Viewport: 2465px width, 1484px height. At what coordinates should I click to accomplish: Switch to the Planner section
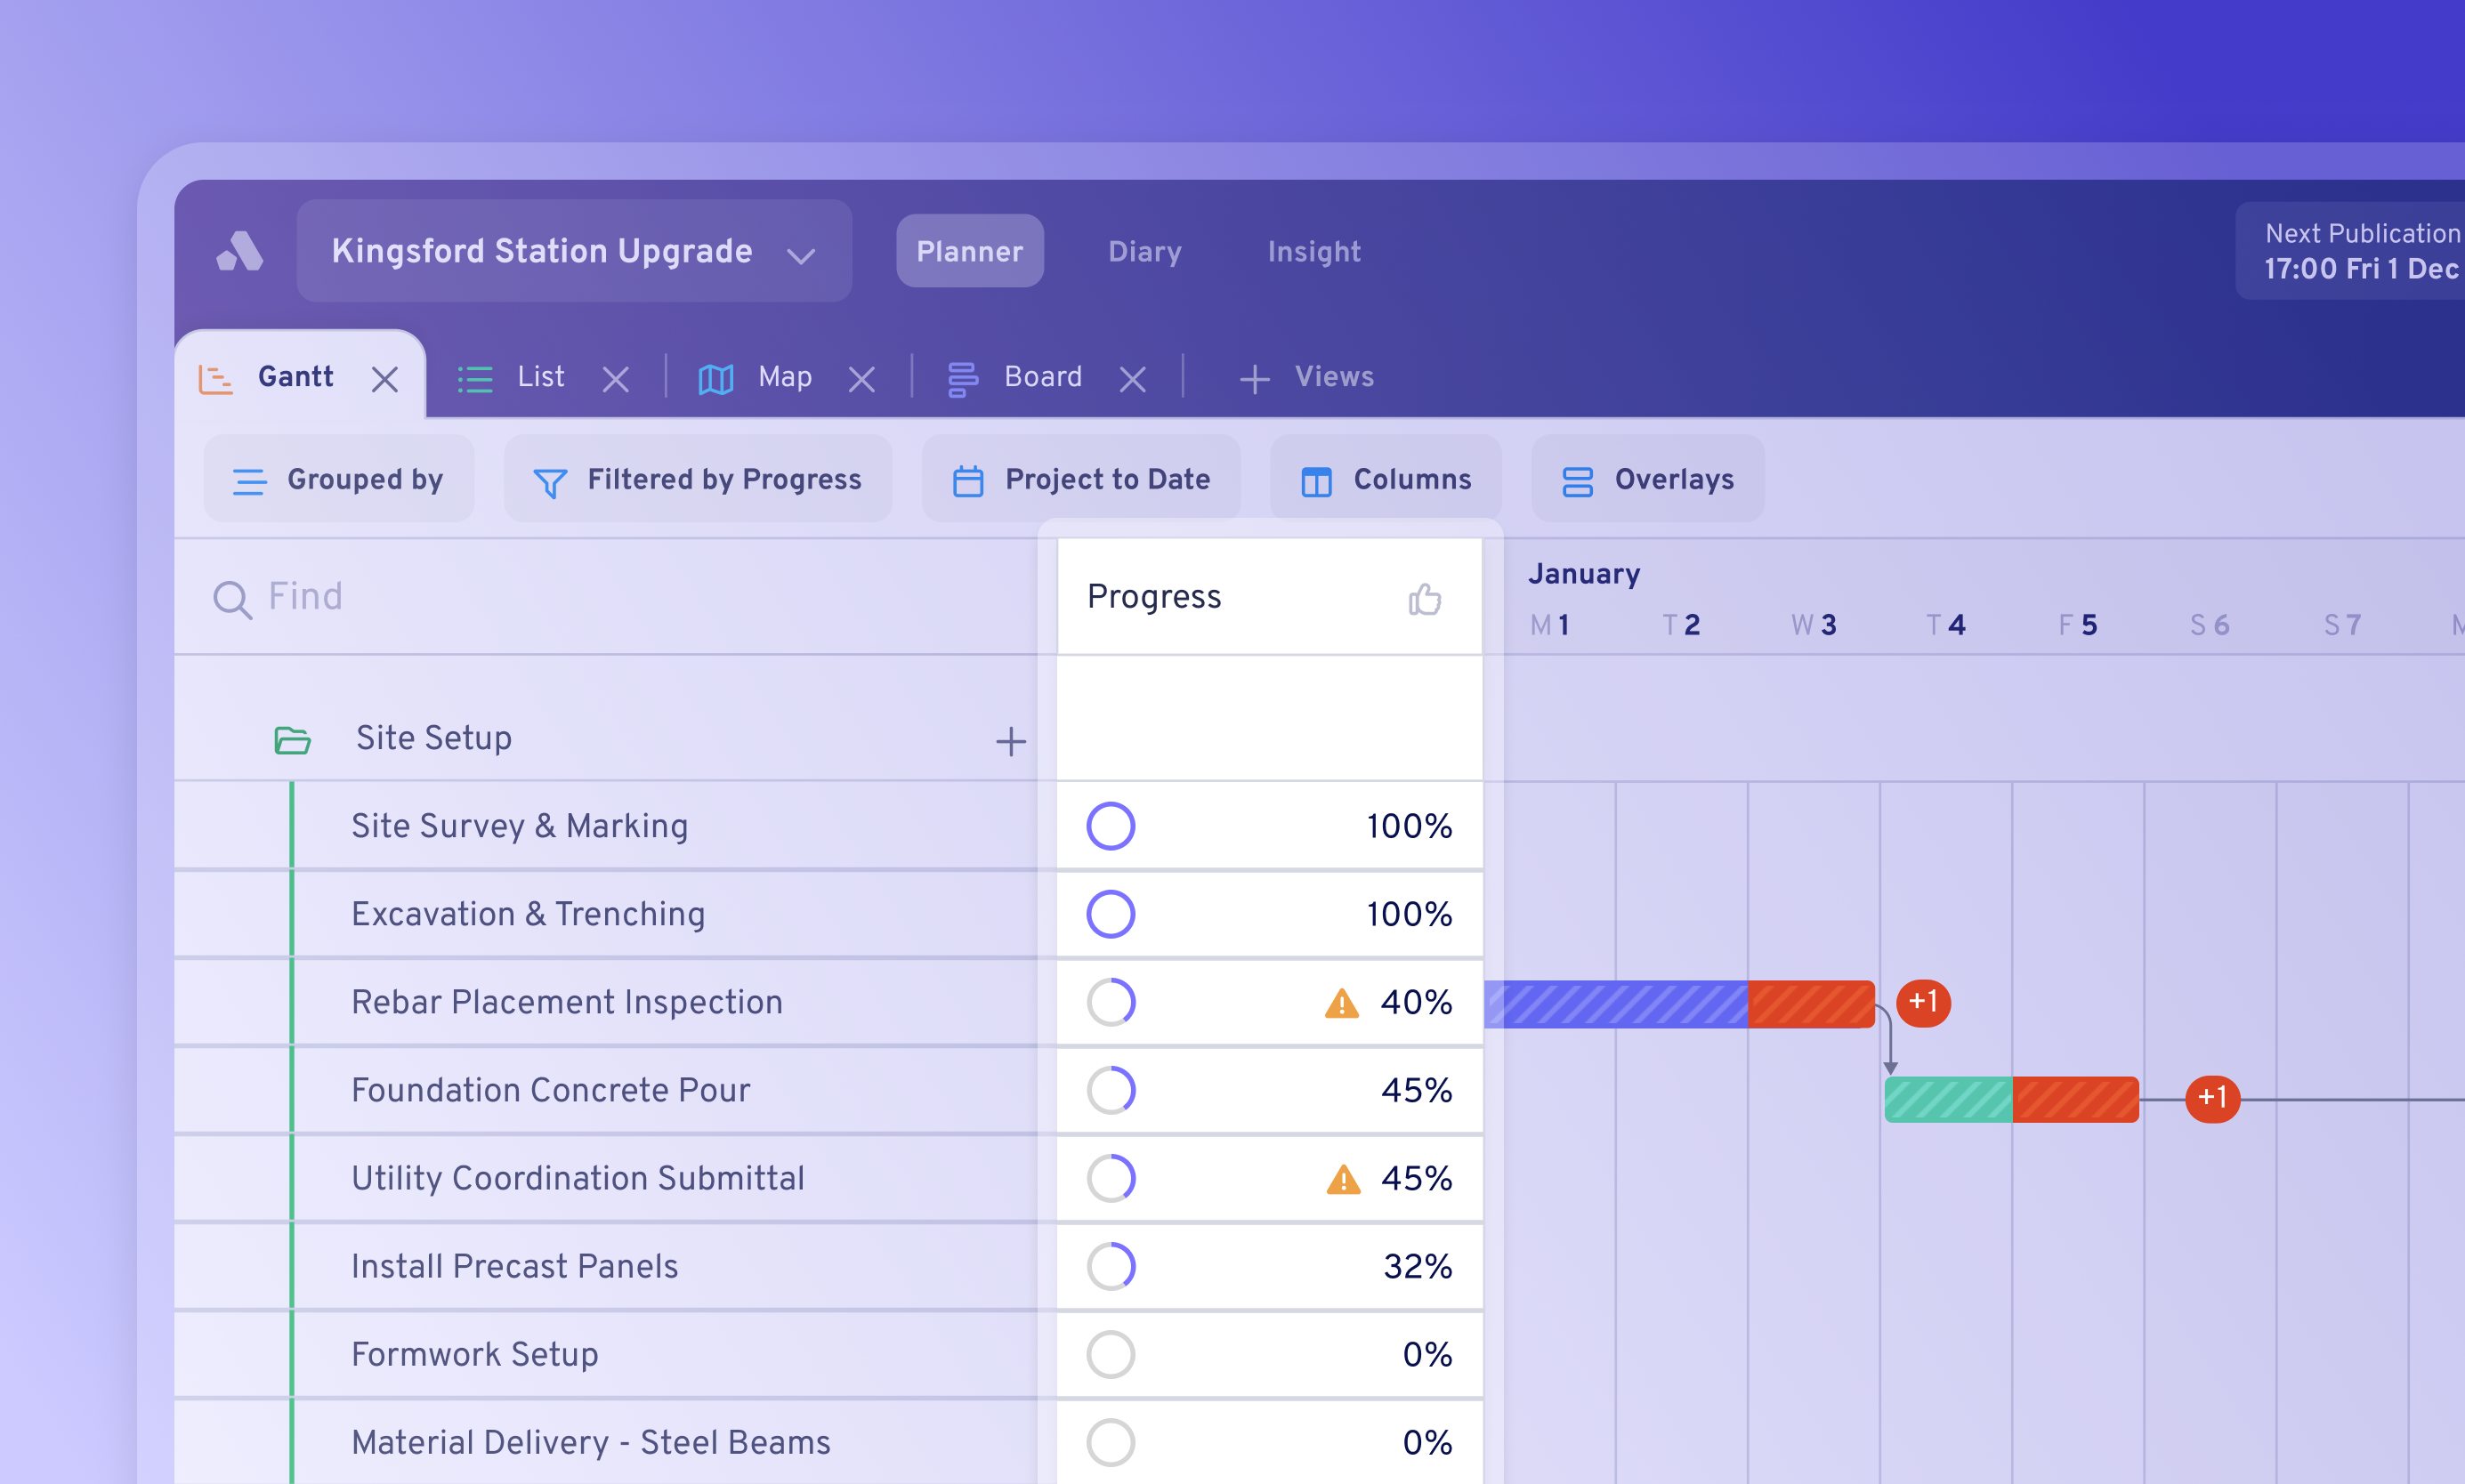pyautogui.click(x=969, y=251)
